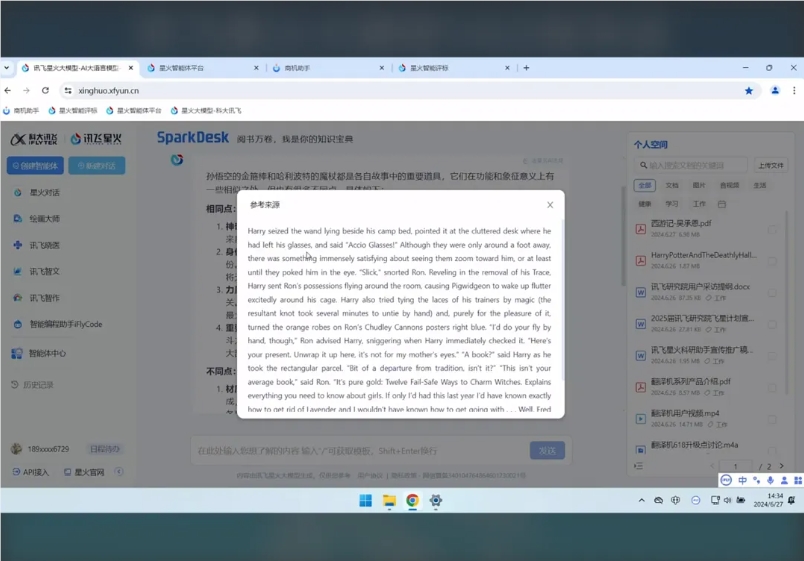Filter files by 图片 category
The image size is (804, 561).
click(x=699, y=186)
